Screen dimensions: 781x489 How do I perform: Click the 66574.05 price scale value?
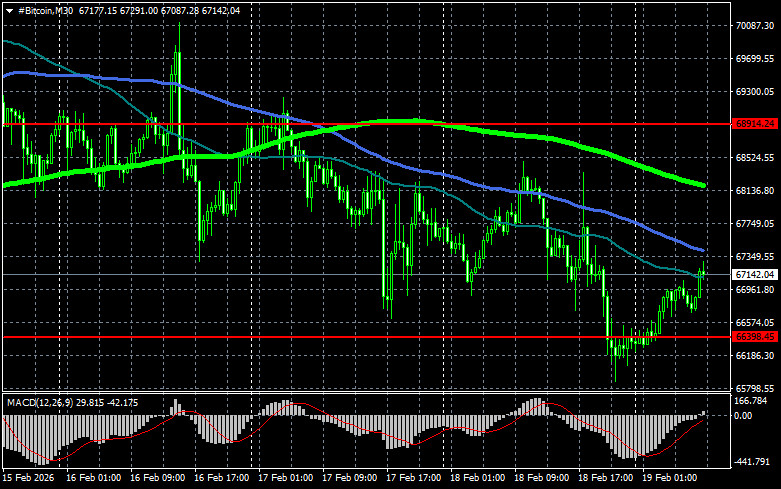(755, 323)
